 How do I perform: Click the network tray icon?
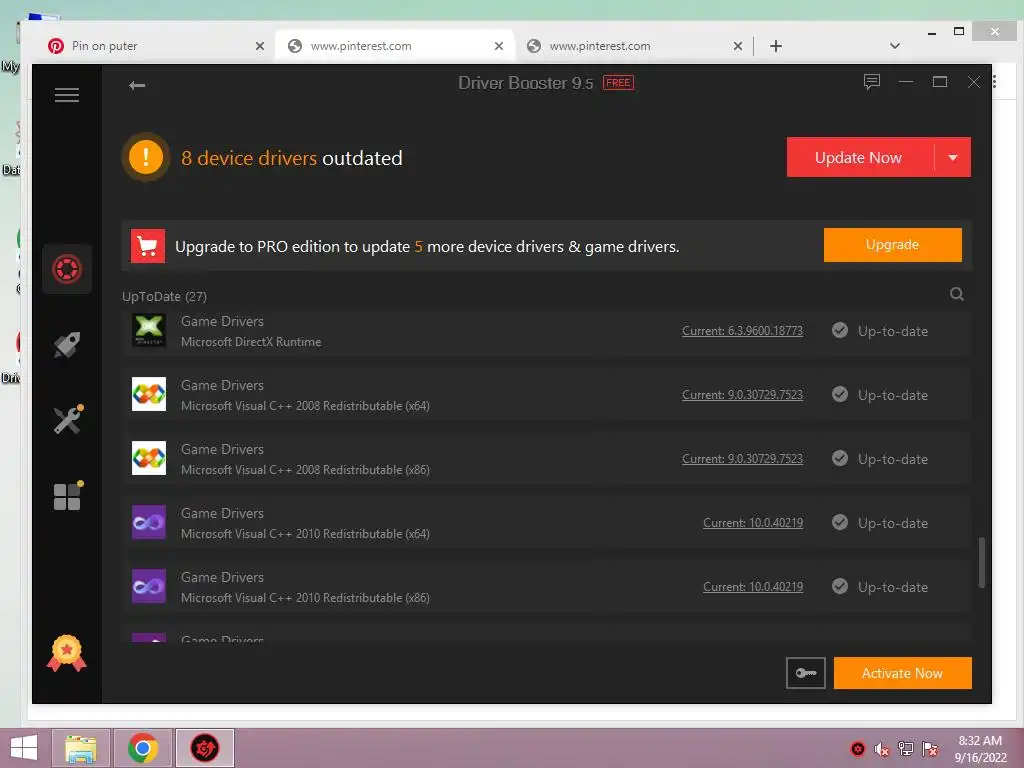pos(906,749)
